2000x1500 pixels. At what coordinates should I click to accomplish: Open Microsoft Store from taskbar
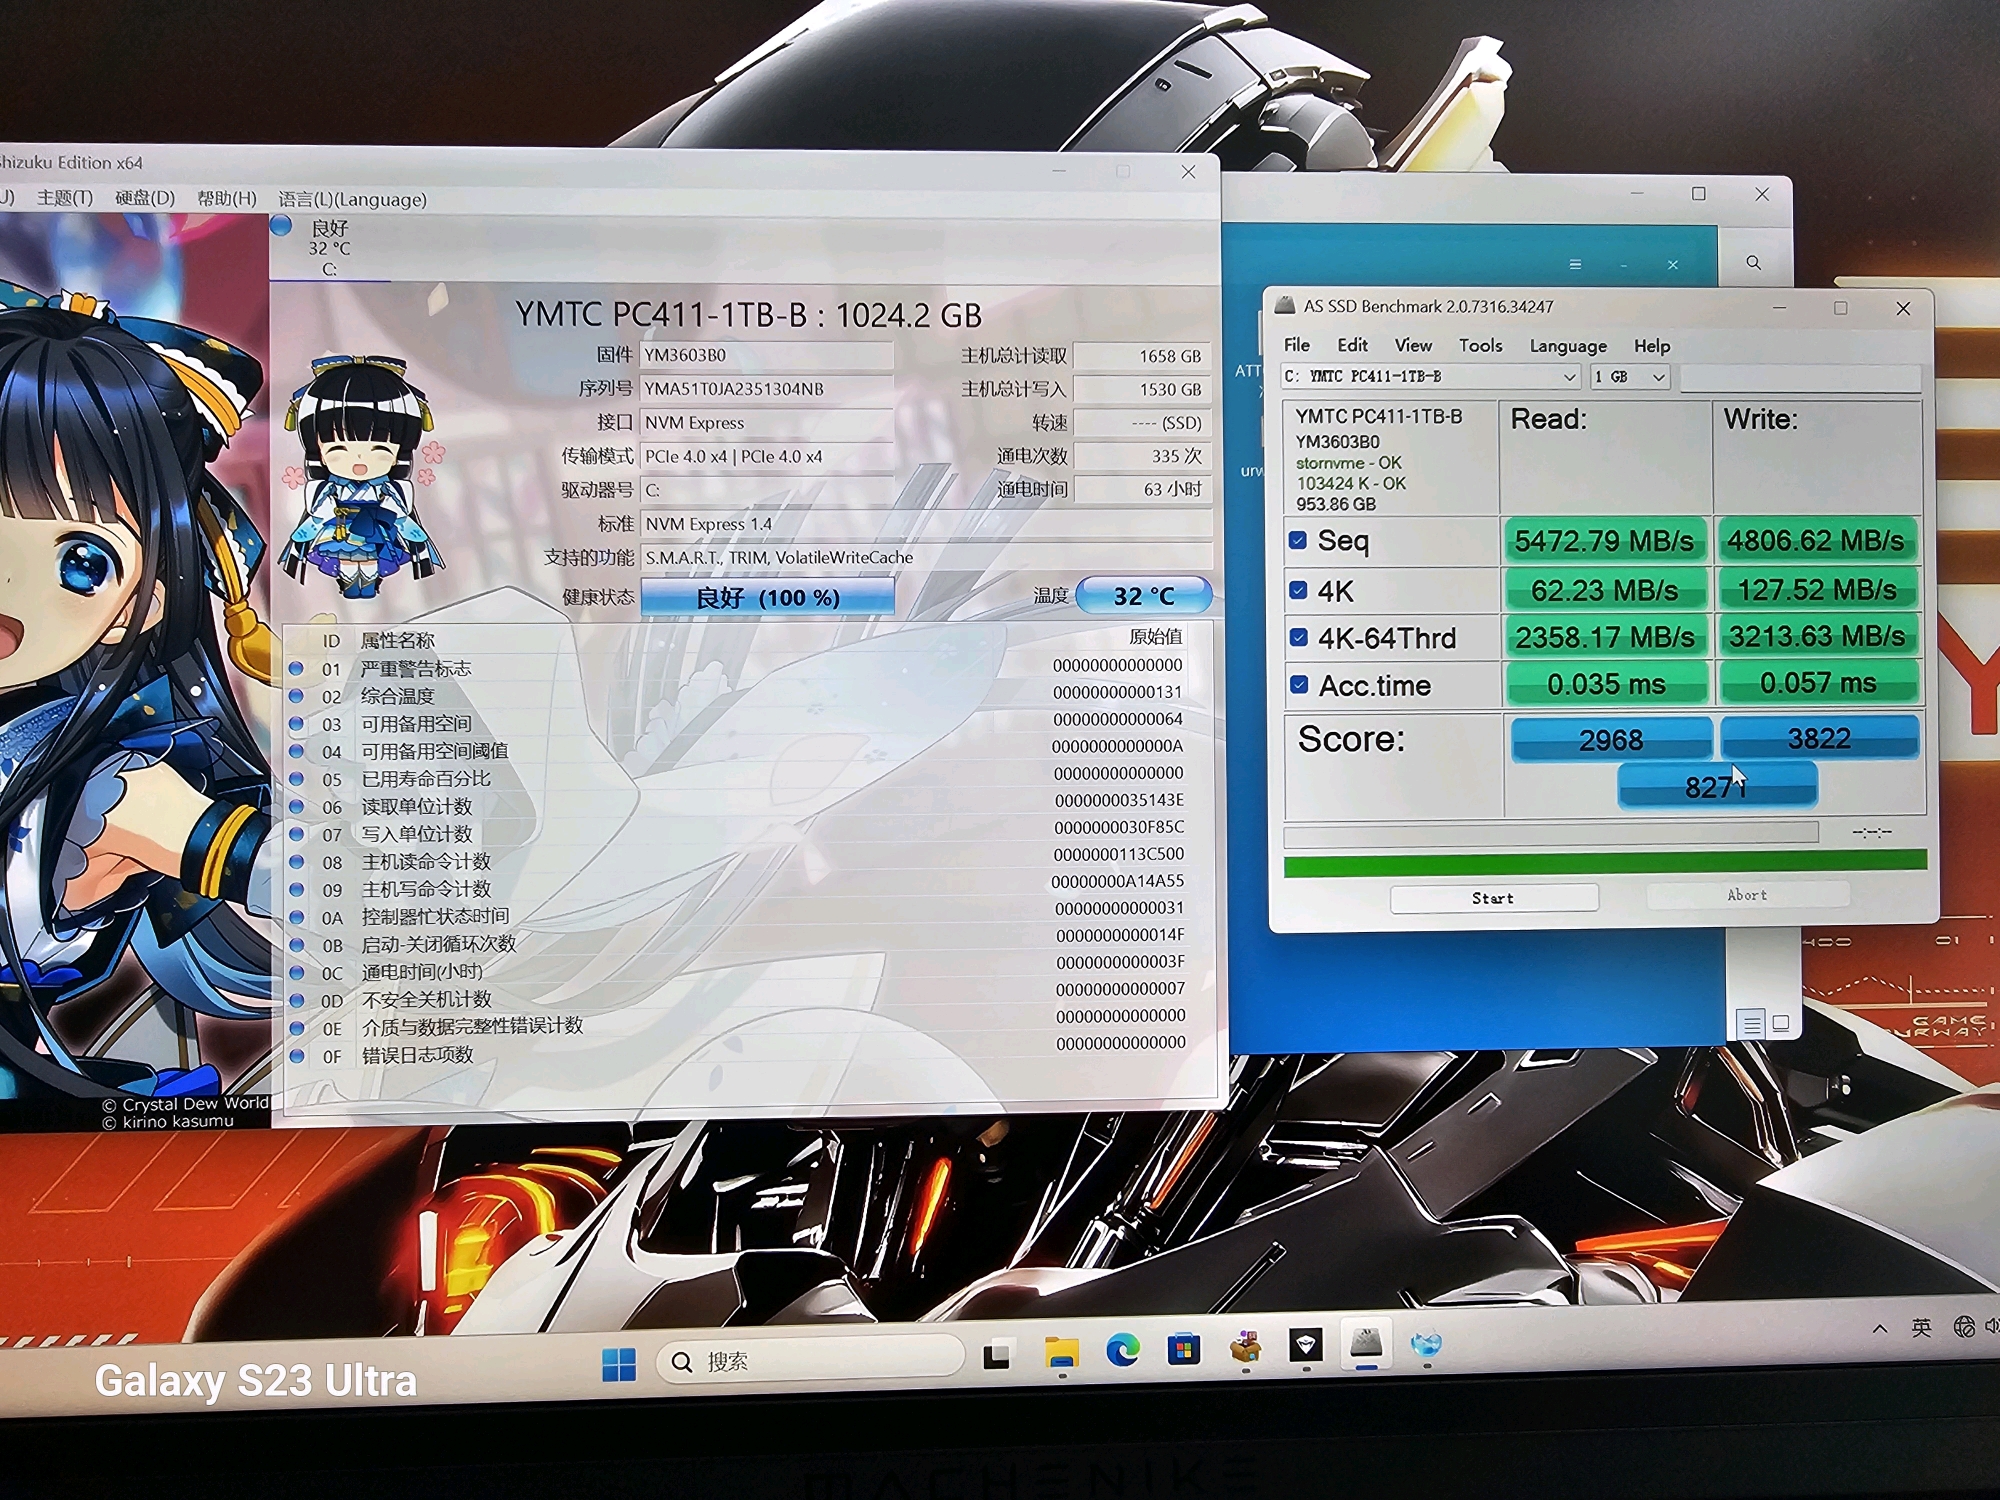pos(1183,1349)
